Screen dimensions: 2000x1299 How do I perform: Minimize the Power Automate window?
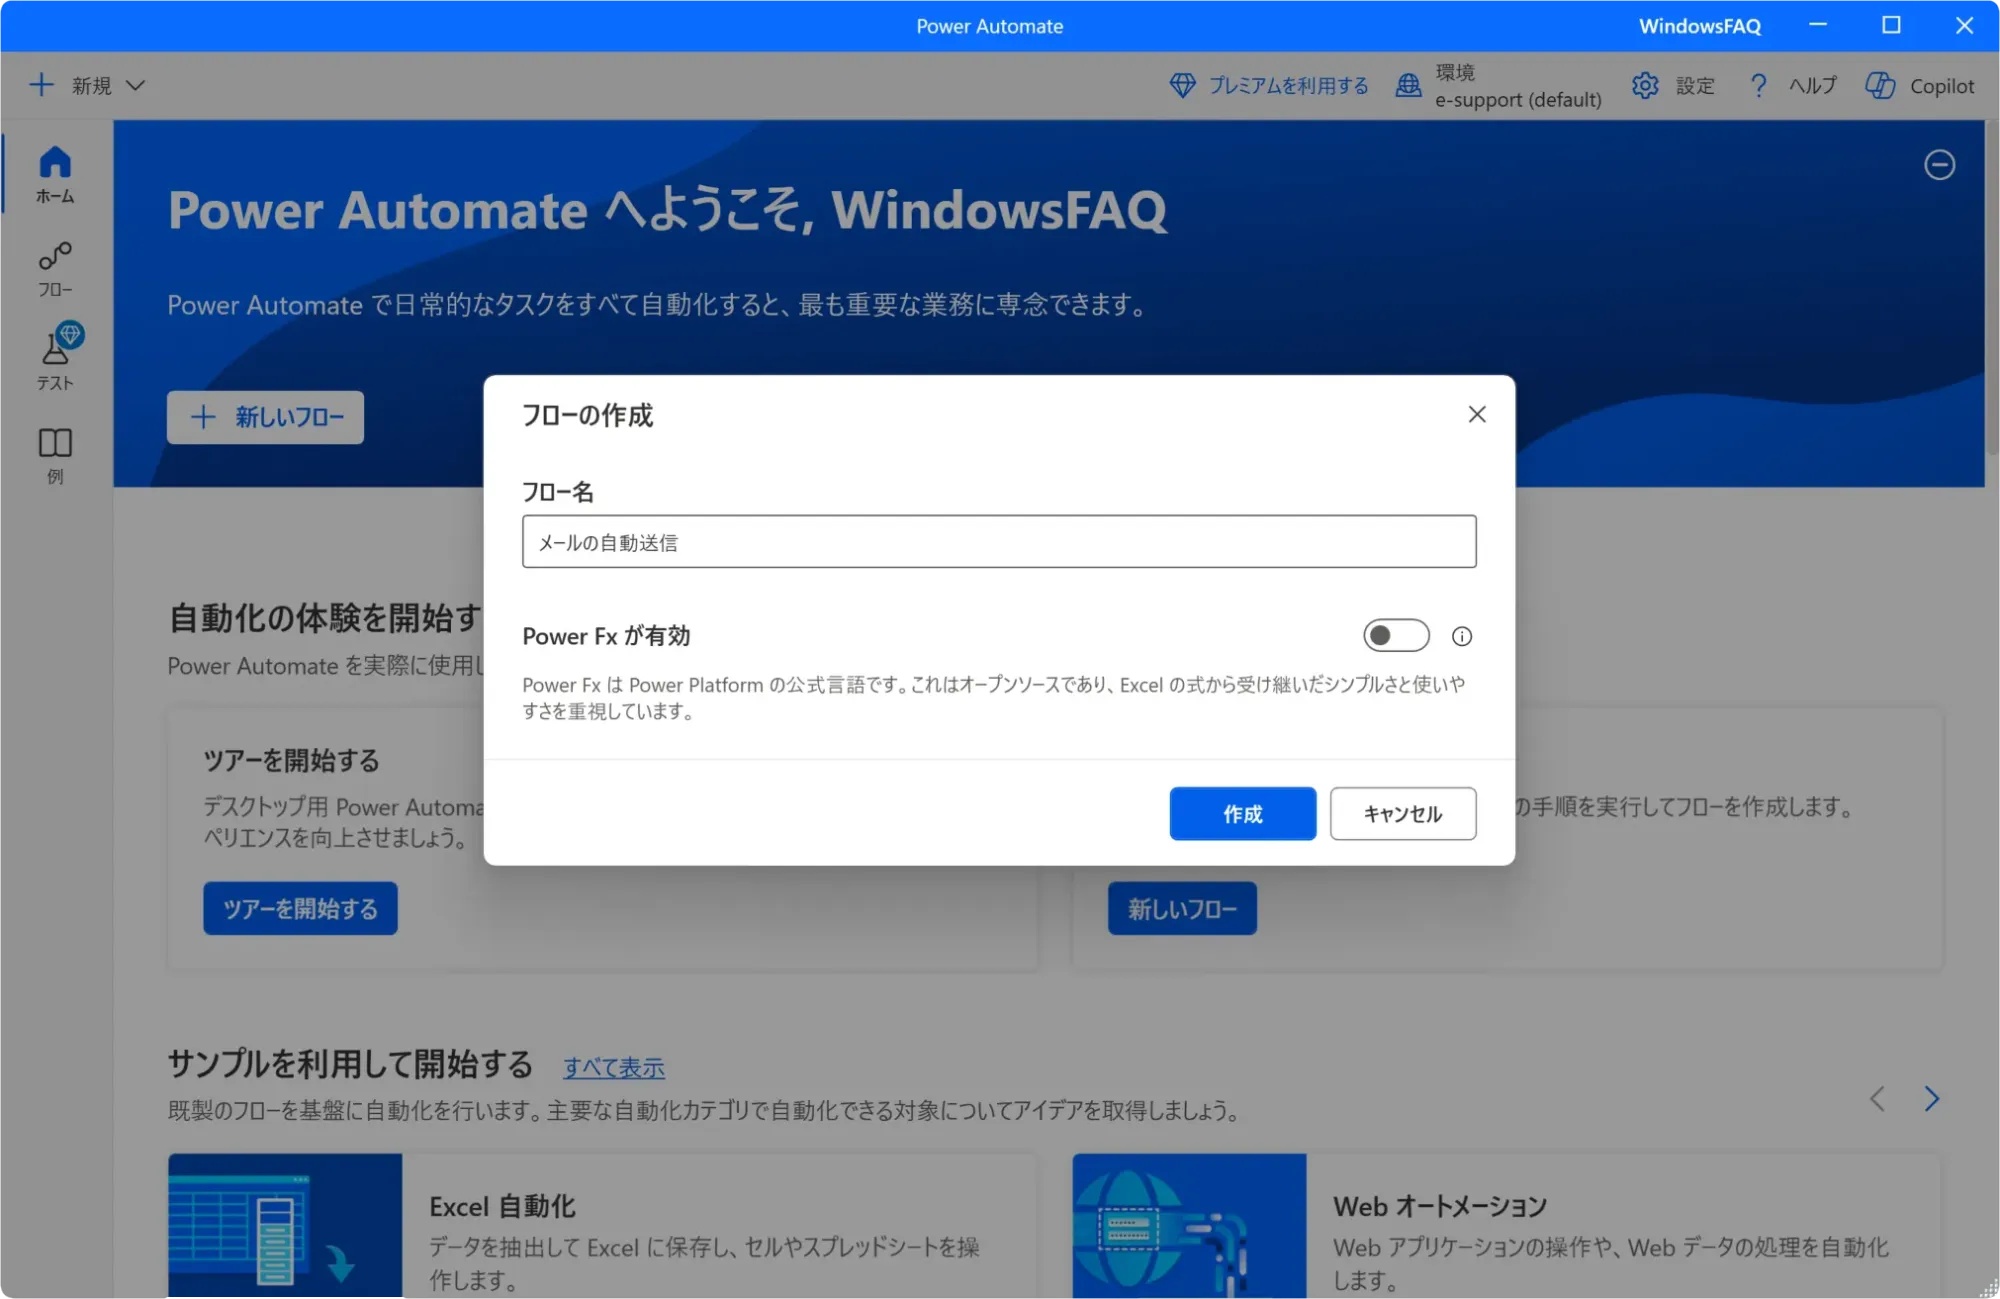[1818, 25]
